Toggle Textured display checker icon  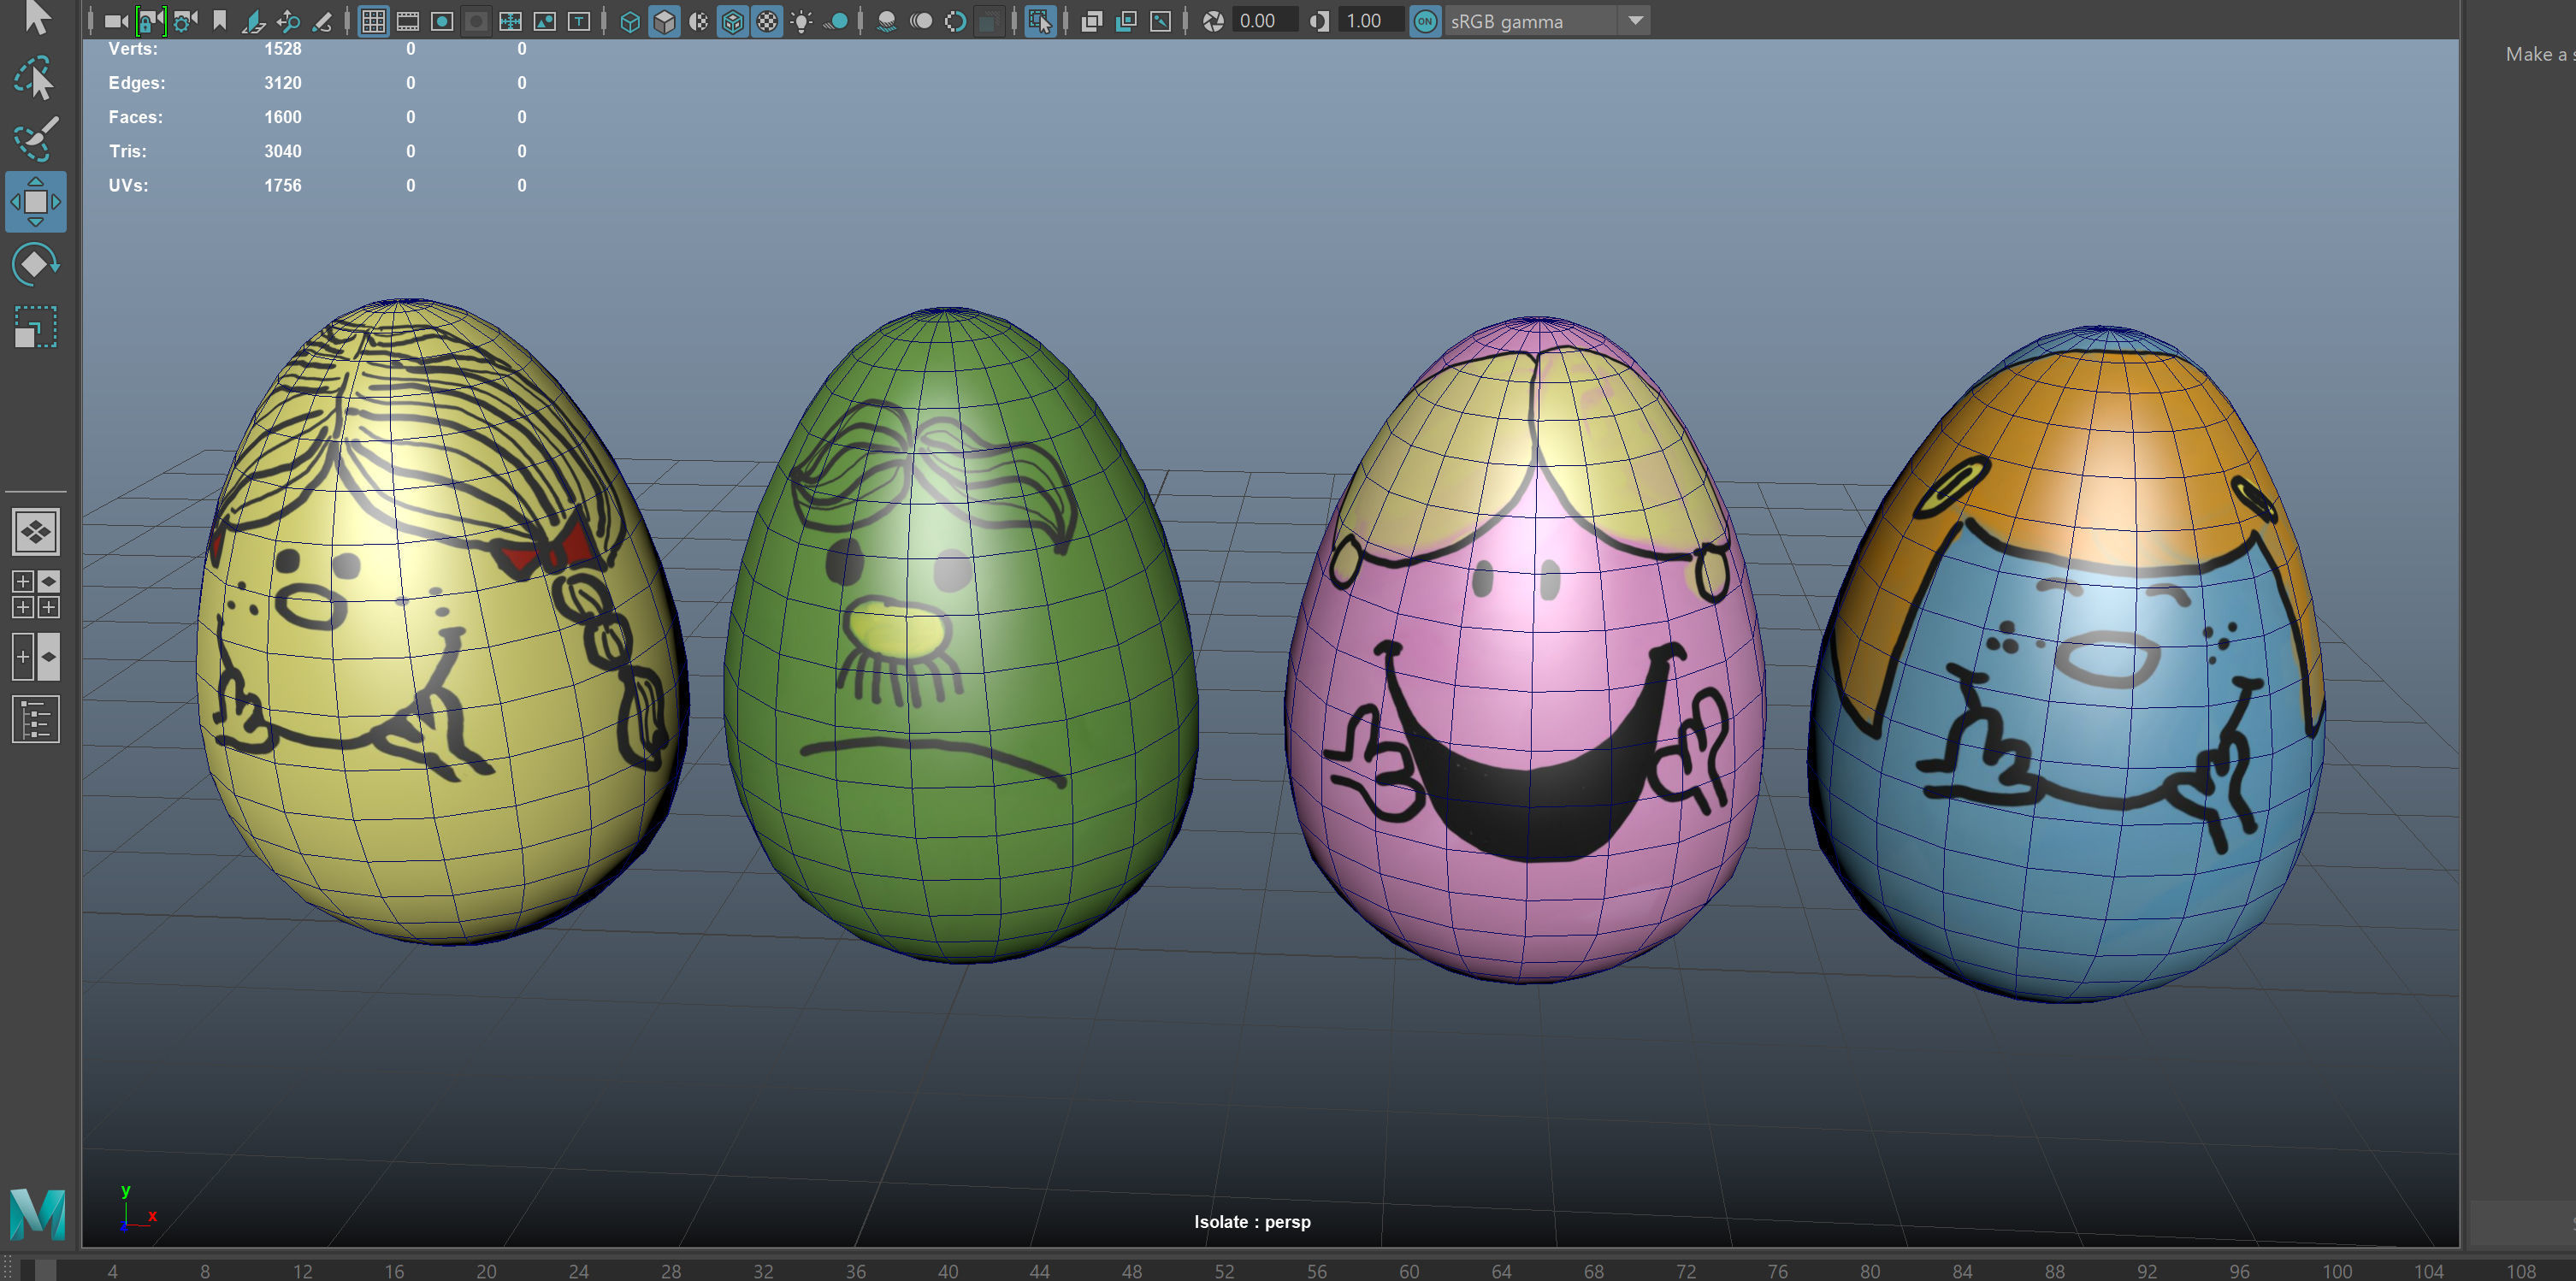[767, 21]
